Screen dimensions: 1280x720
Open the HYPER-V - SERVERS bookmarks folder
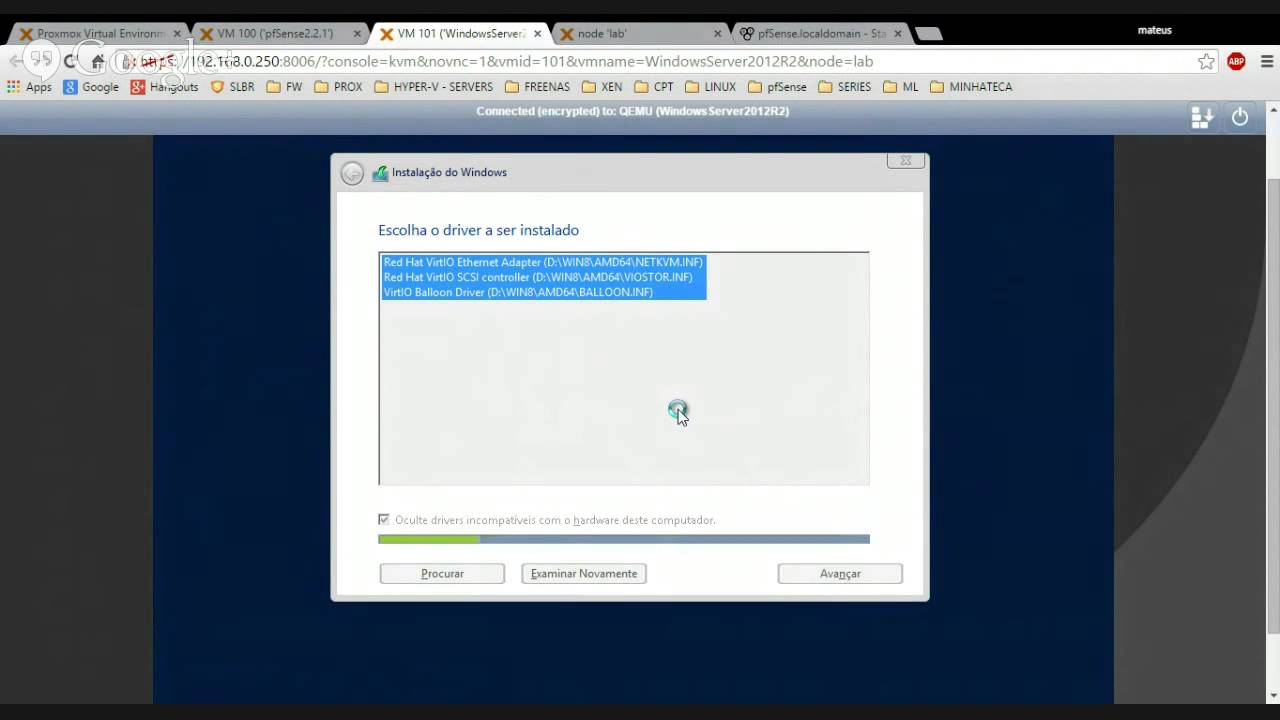coord(433,87)
